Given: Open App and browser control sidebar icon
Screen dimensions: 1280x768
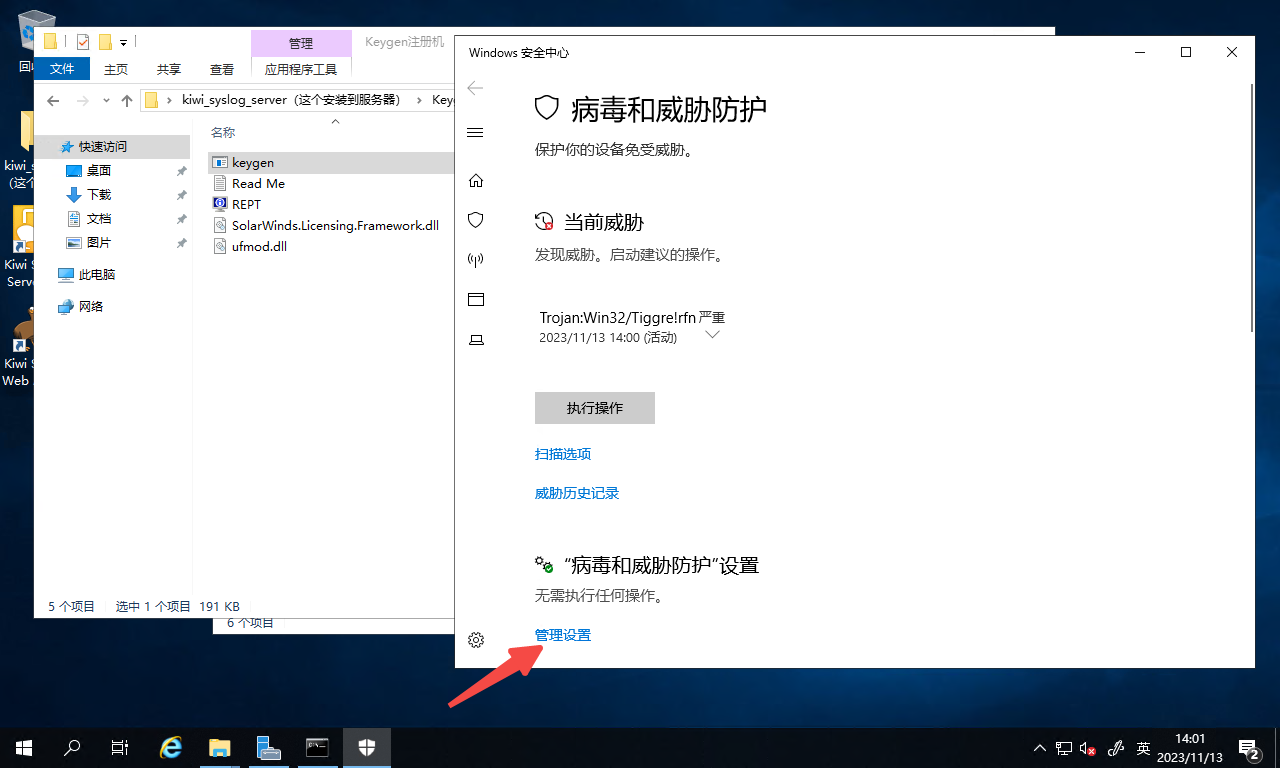Looking at the screenshot, I should (476, 300).
